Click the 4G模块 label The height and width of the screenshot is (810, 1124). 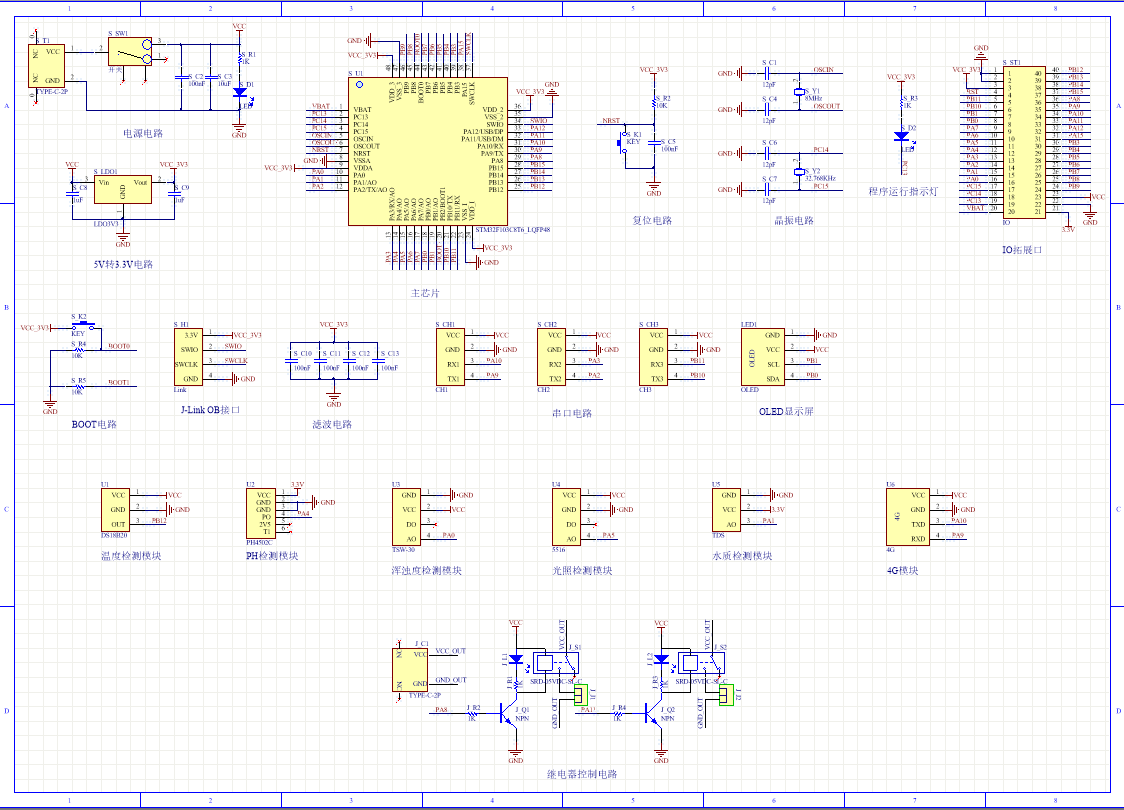tap(902, 571)
